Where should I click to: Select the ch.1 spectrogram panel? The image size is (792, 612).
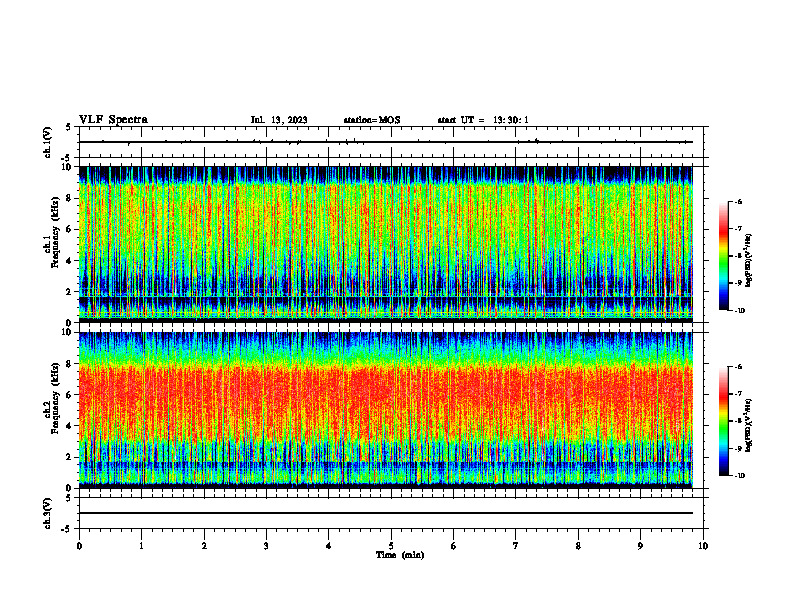click(386, 244)
